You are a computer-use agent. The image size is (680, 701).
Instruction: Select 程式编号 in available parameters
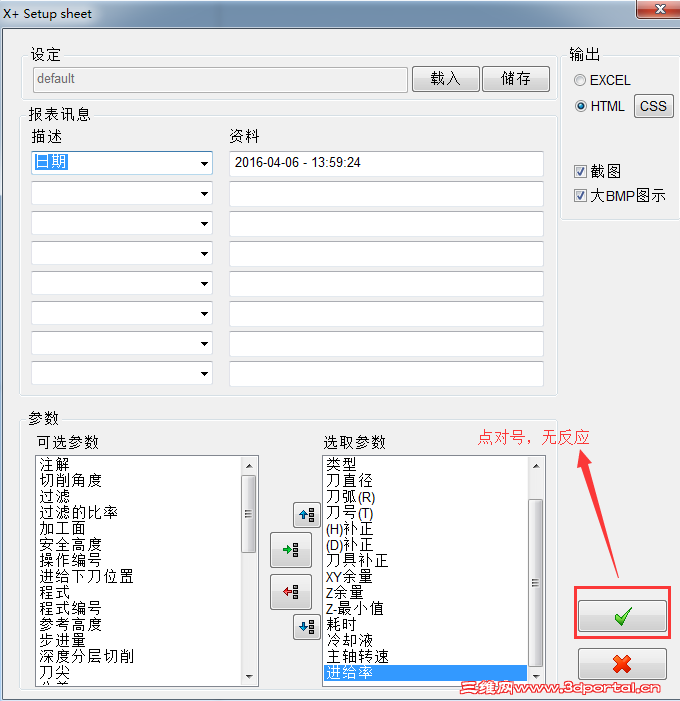(70, 608)
